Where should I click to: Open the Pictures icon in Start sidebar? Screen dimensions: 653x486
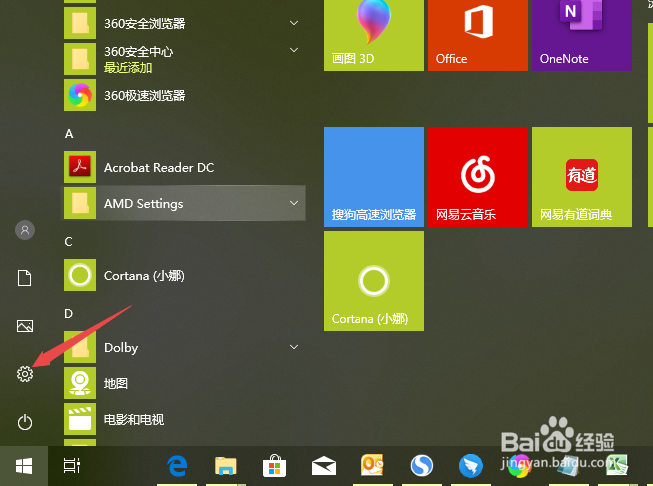click(x=25, y=326)
